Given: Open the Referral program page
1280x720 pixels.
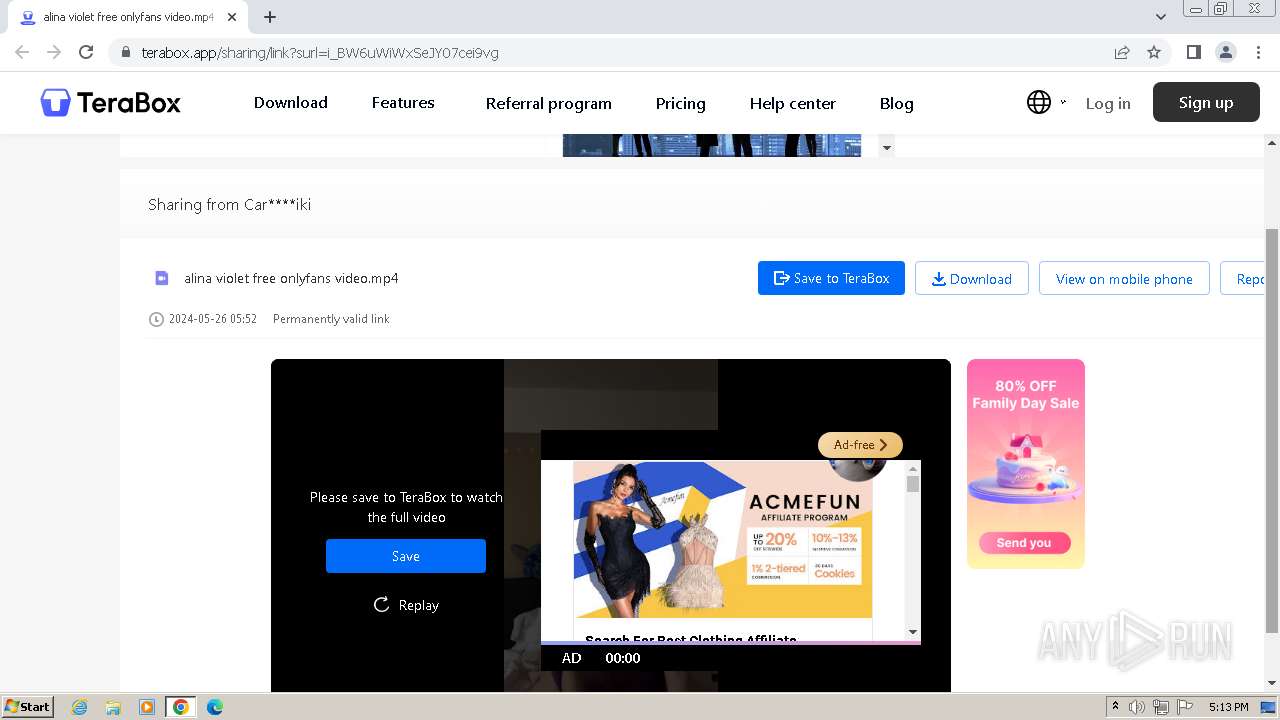Looking at the screenshot, I should [549, 103].
